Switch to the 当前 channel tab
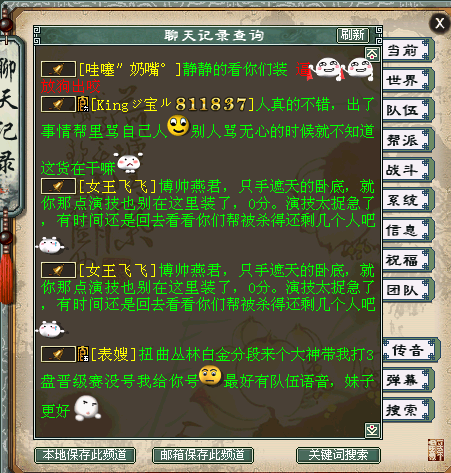The image size is (451, 473). click(x=408, y=50)
